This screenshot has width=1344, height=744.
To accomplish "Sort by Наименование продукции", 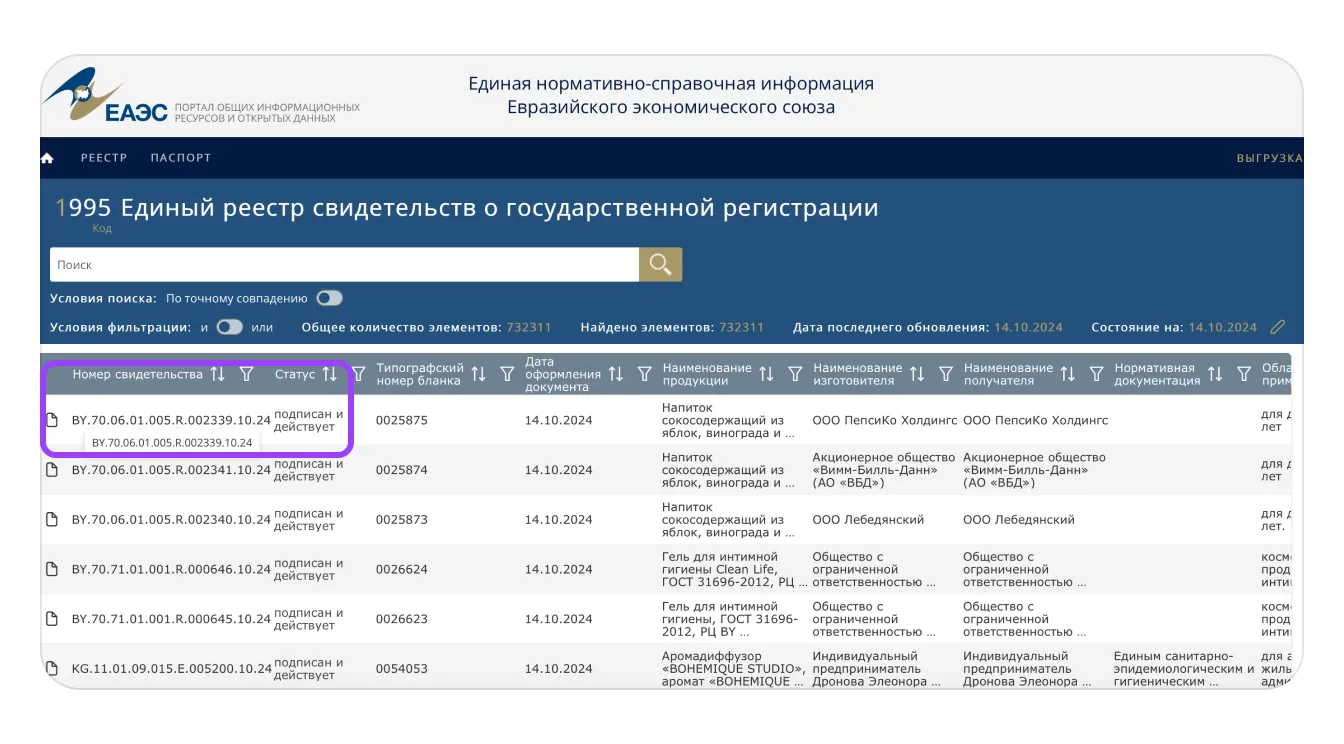I will coord(766,374).
